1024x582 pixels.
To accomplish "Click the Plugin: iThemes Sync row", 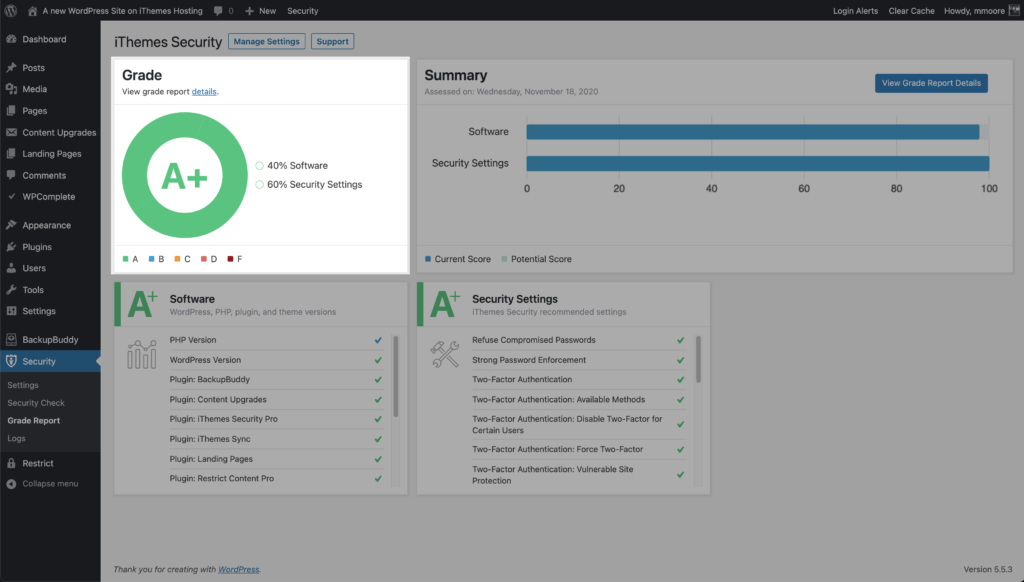I will 276,439.
